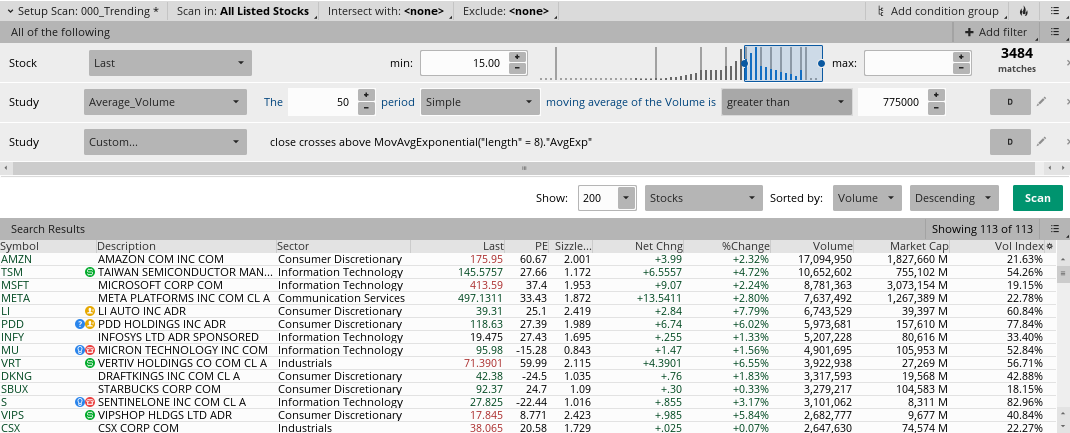
Task: Open the Custom... study dropdown
Action: coord(164,142)
